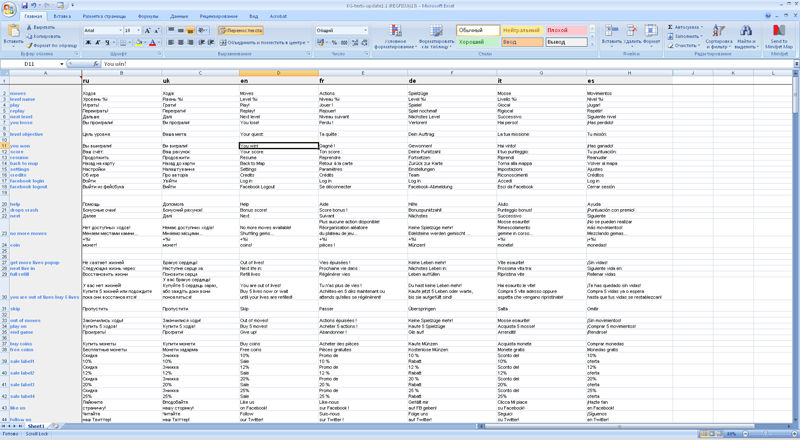
Task: Decrease indent in Alignment group
Action: 202,42
